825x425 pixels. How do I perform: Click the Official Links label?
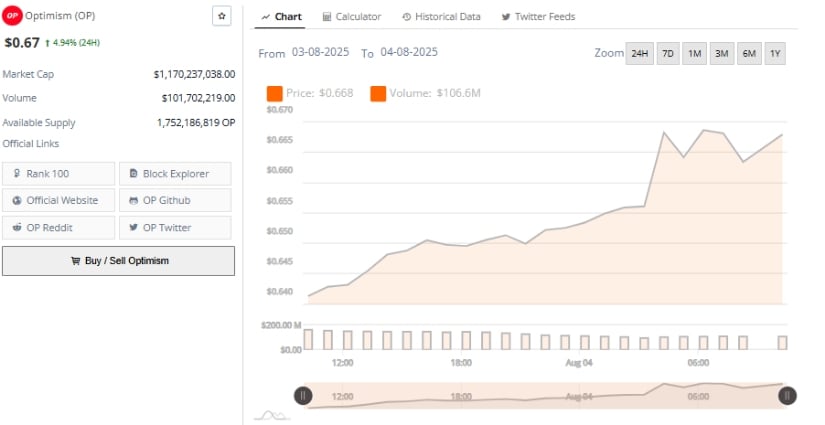31,144
